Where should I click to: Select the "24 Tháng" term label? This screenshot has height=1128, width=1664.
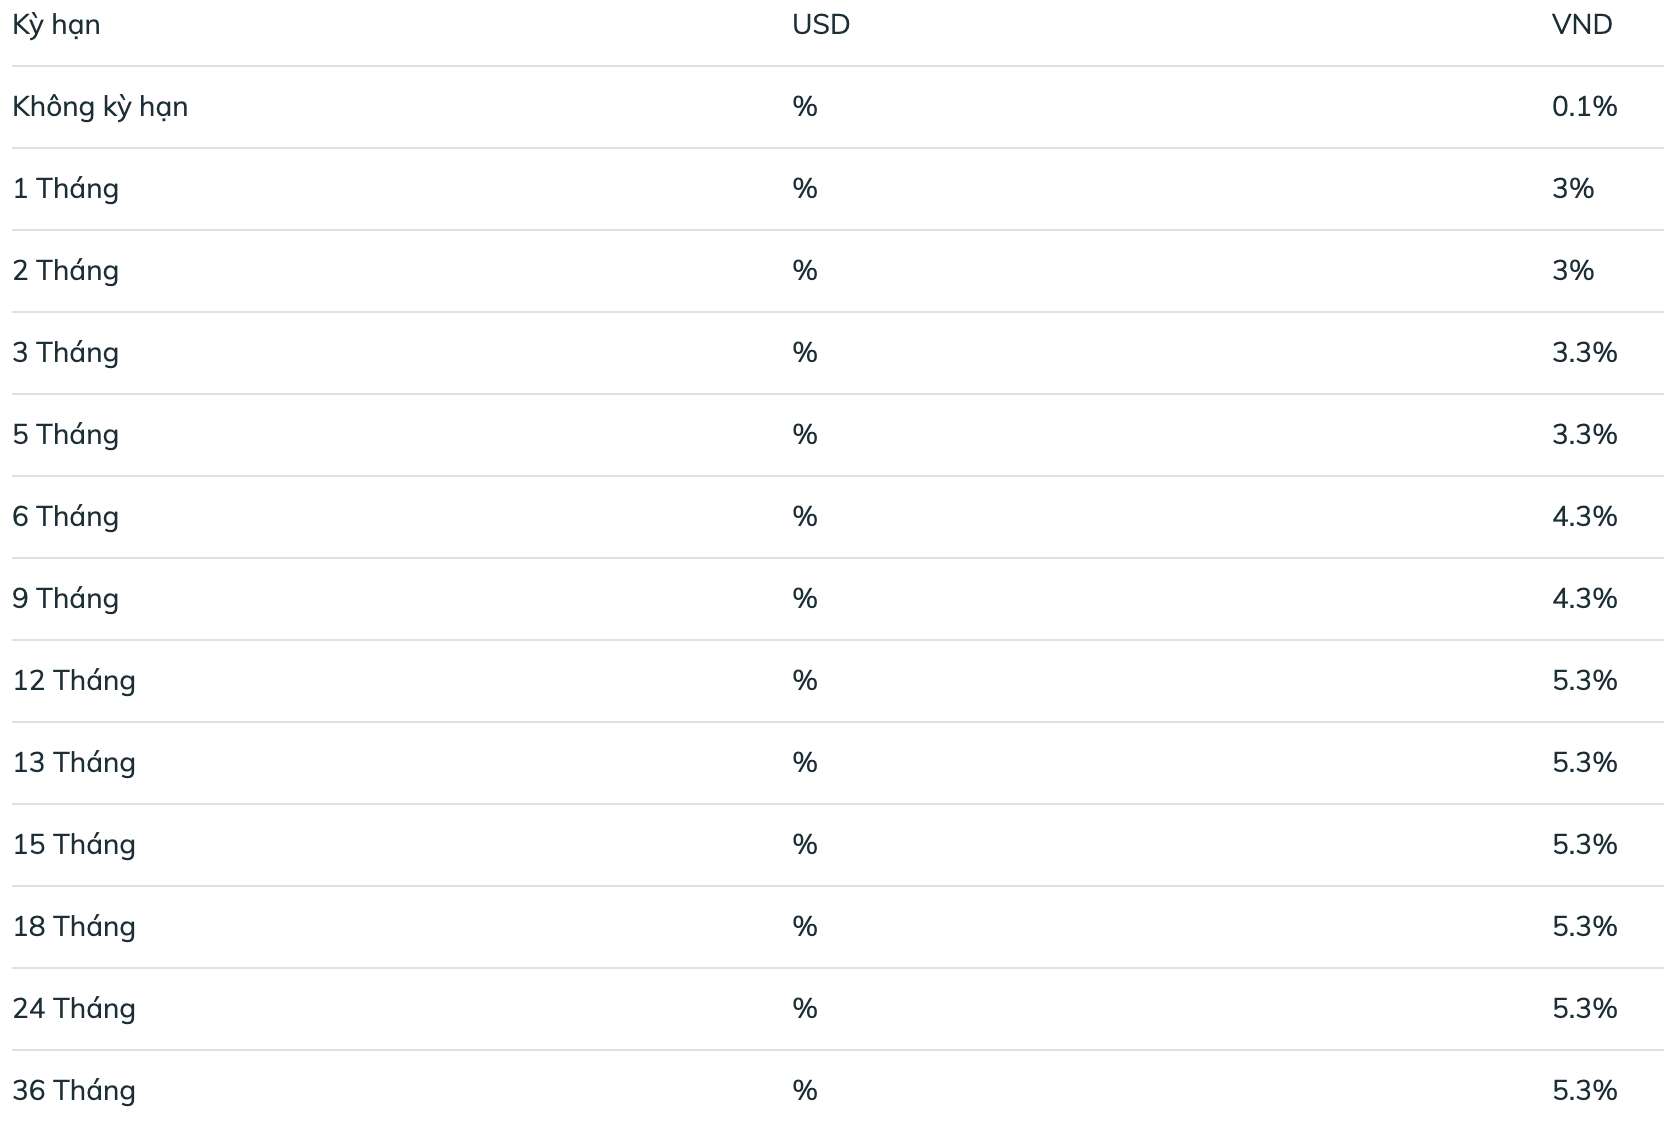(x=74, y=1009)
